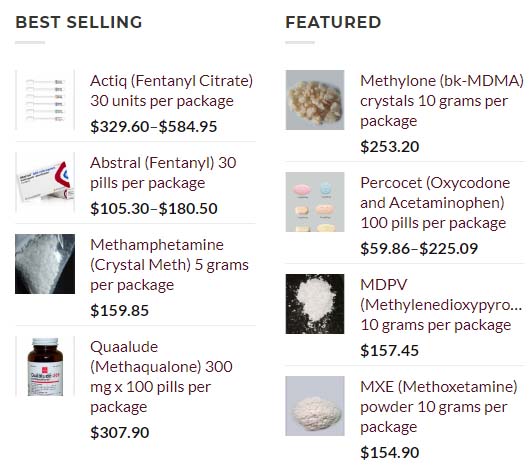This screenshot has width=532, height=471.
Task: Click the Featured section heading
Action: pos(333,22)
